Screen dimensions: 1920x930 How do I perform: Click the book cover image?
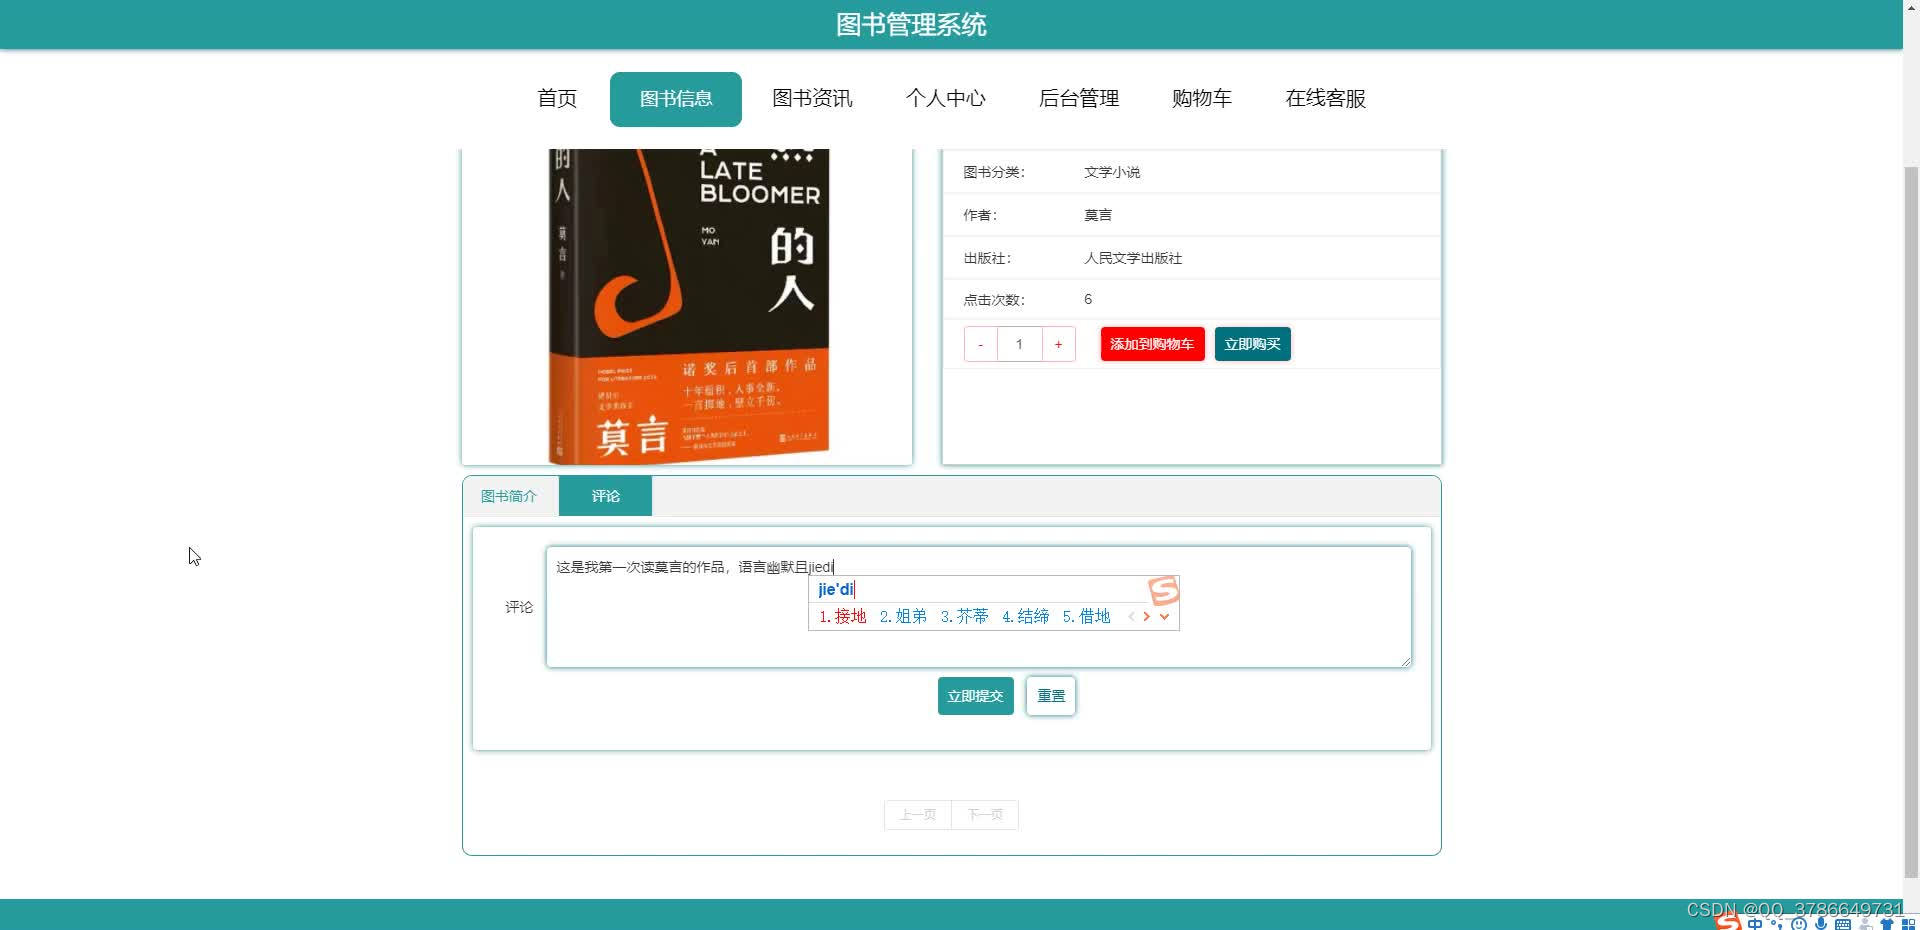click(x=688, y=306)
